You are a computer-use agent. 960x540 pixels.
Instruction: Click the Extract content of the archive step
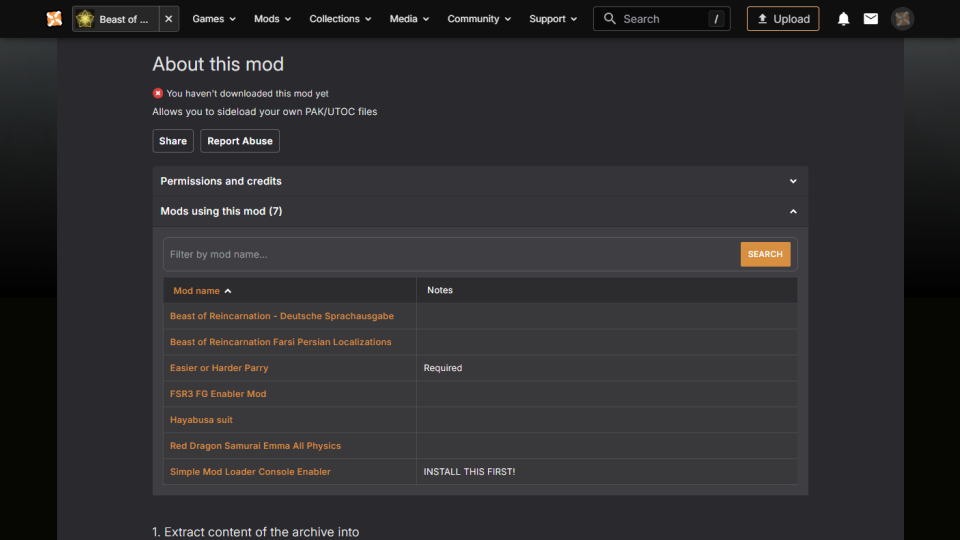[255, 532]
